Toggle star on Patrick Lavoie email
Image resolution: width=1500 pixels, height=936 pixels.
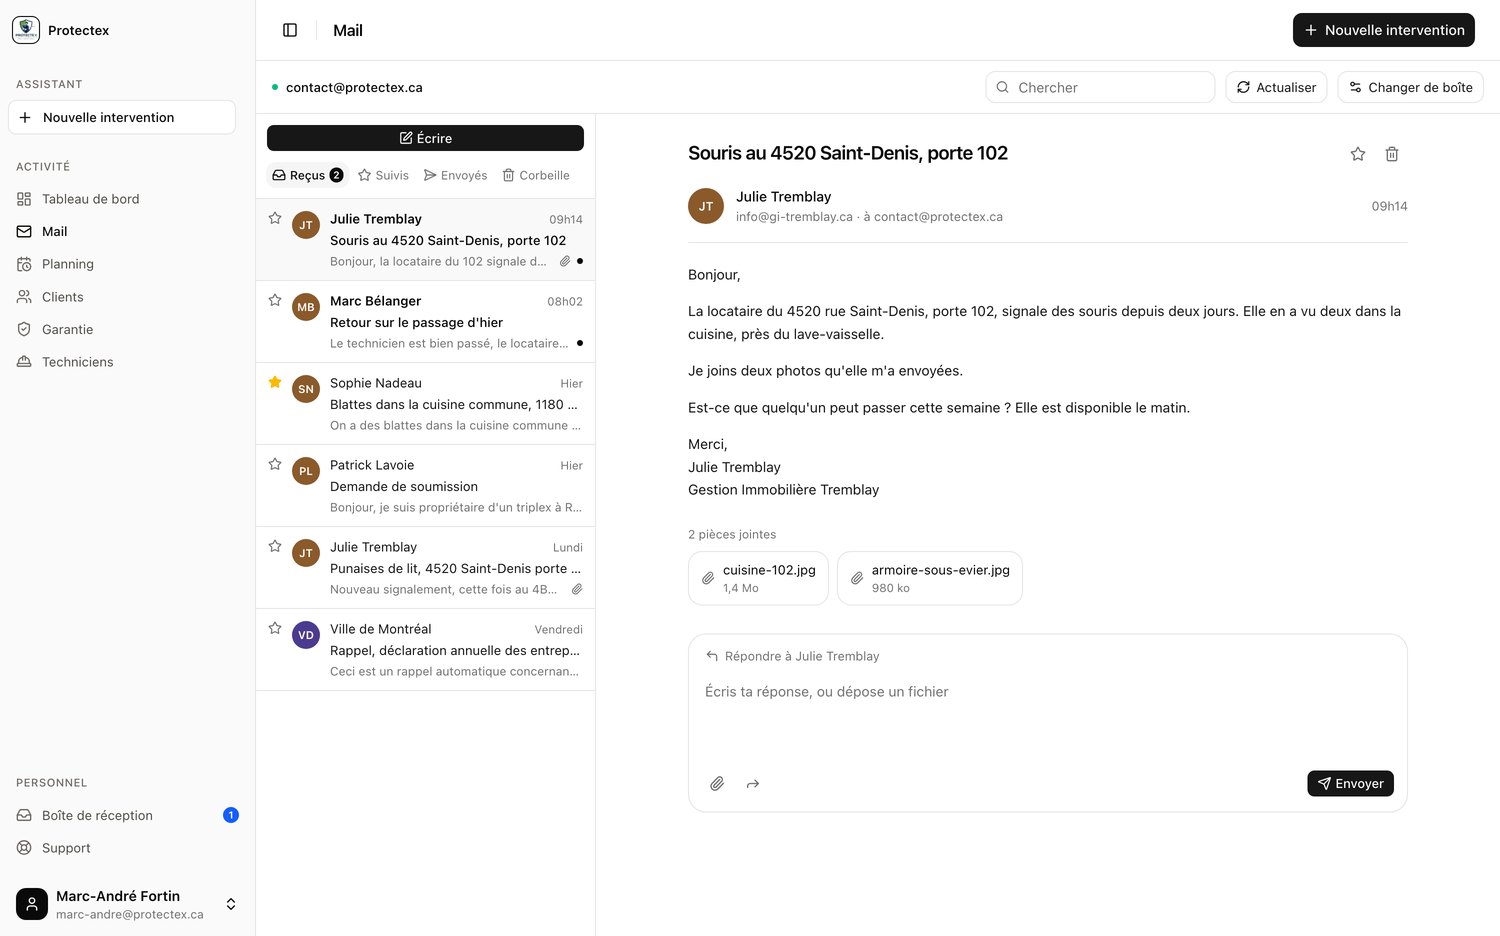pyautogui.click(x=275, y=464)
